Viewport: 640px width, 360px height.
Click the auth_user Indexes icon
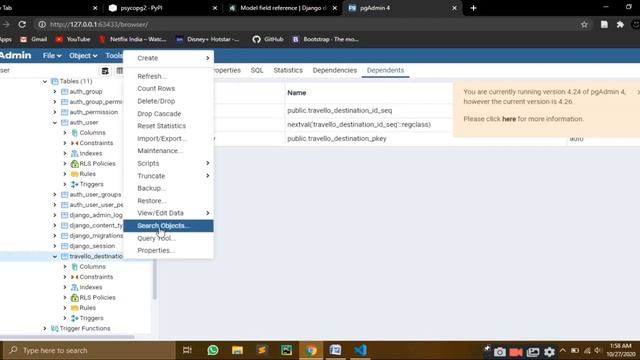74,153
